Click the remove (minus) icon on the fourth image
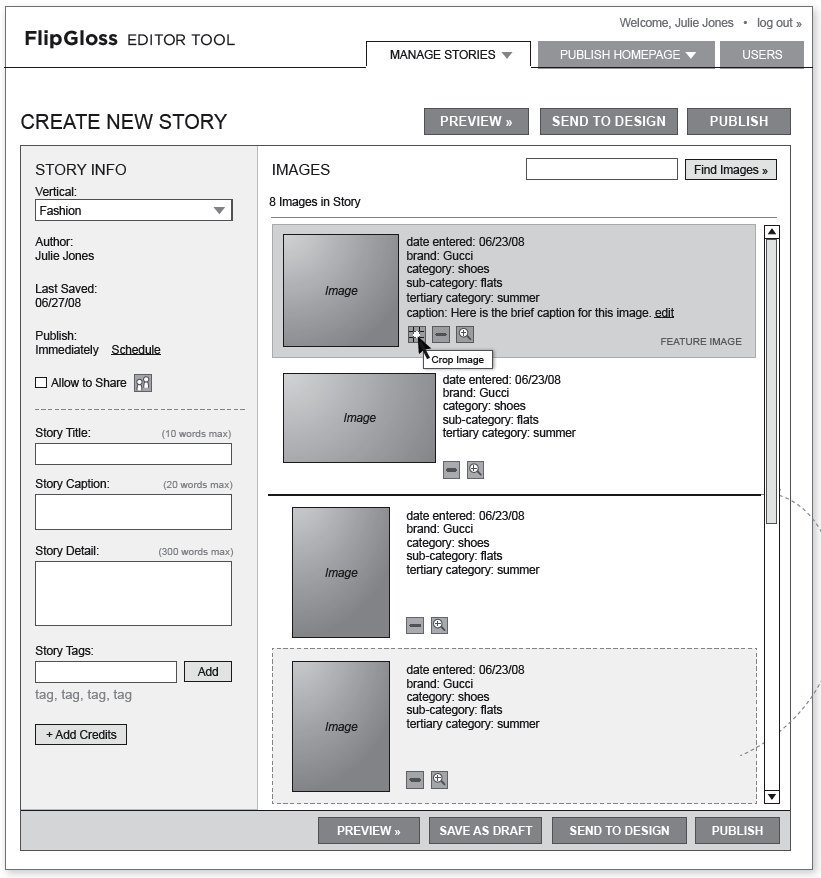Screen dimensions: 821x878 point(415,780)
